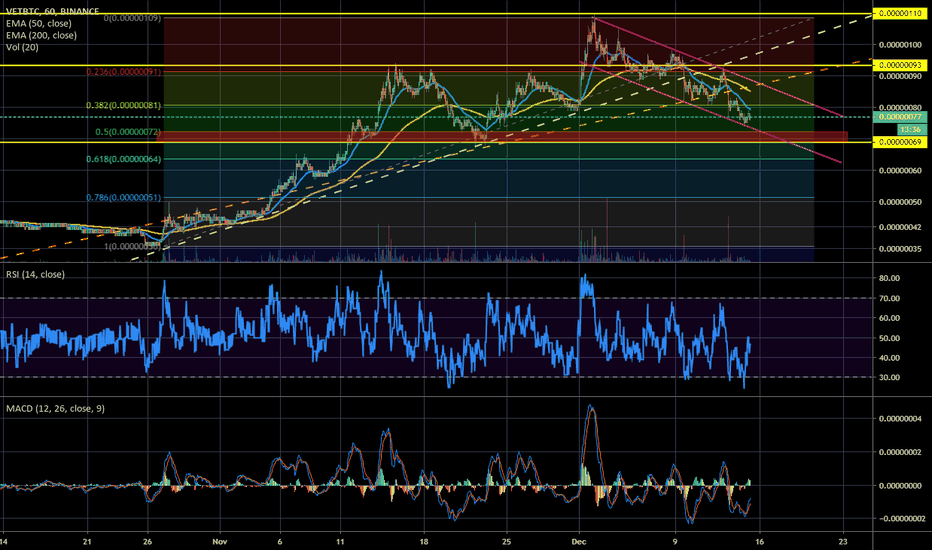
Task: Click the current price label 0.00000077
Action: pyautogui.click(x=900, y=117)
